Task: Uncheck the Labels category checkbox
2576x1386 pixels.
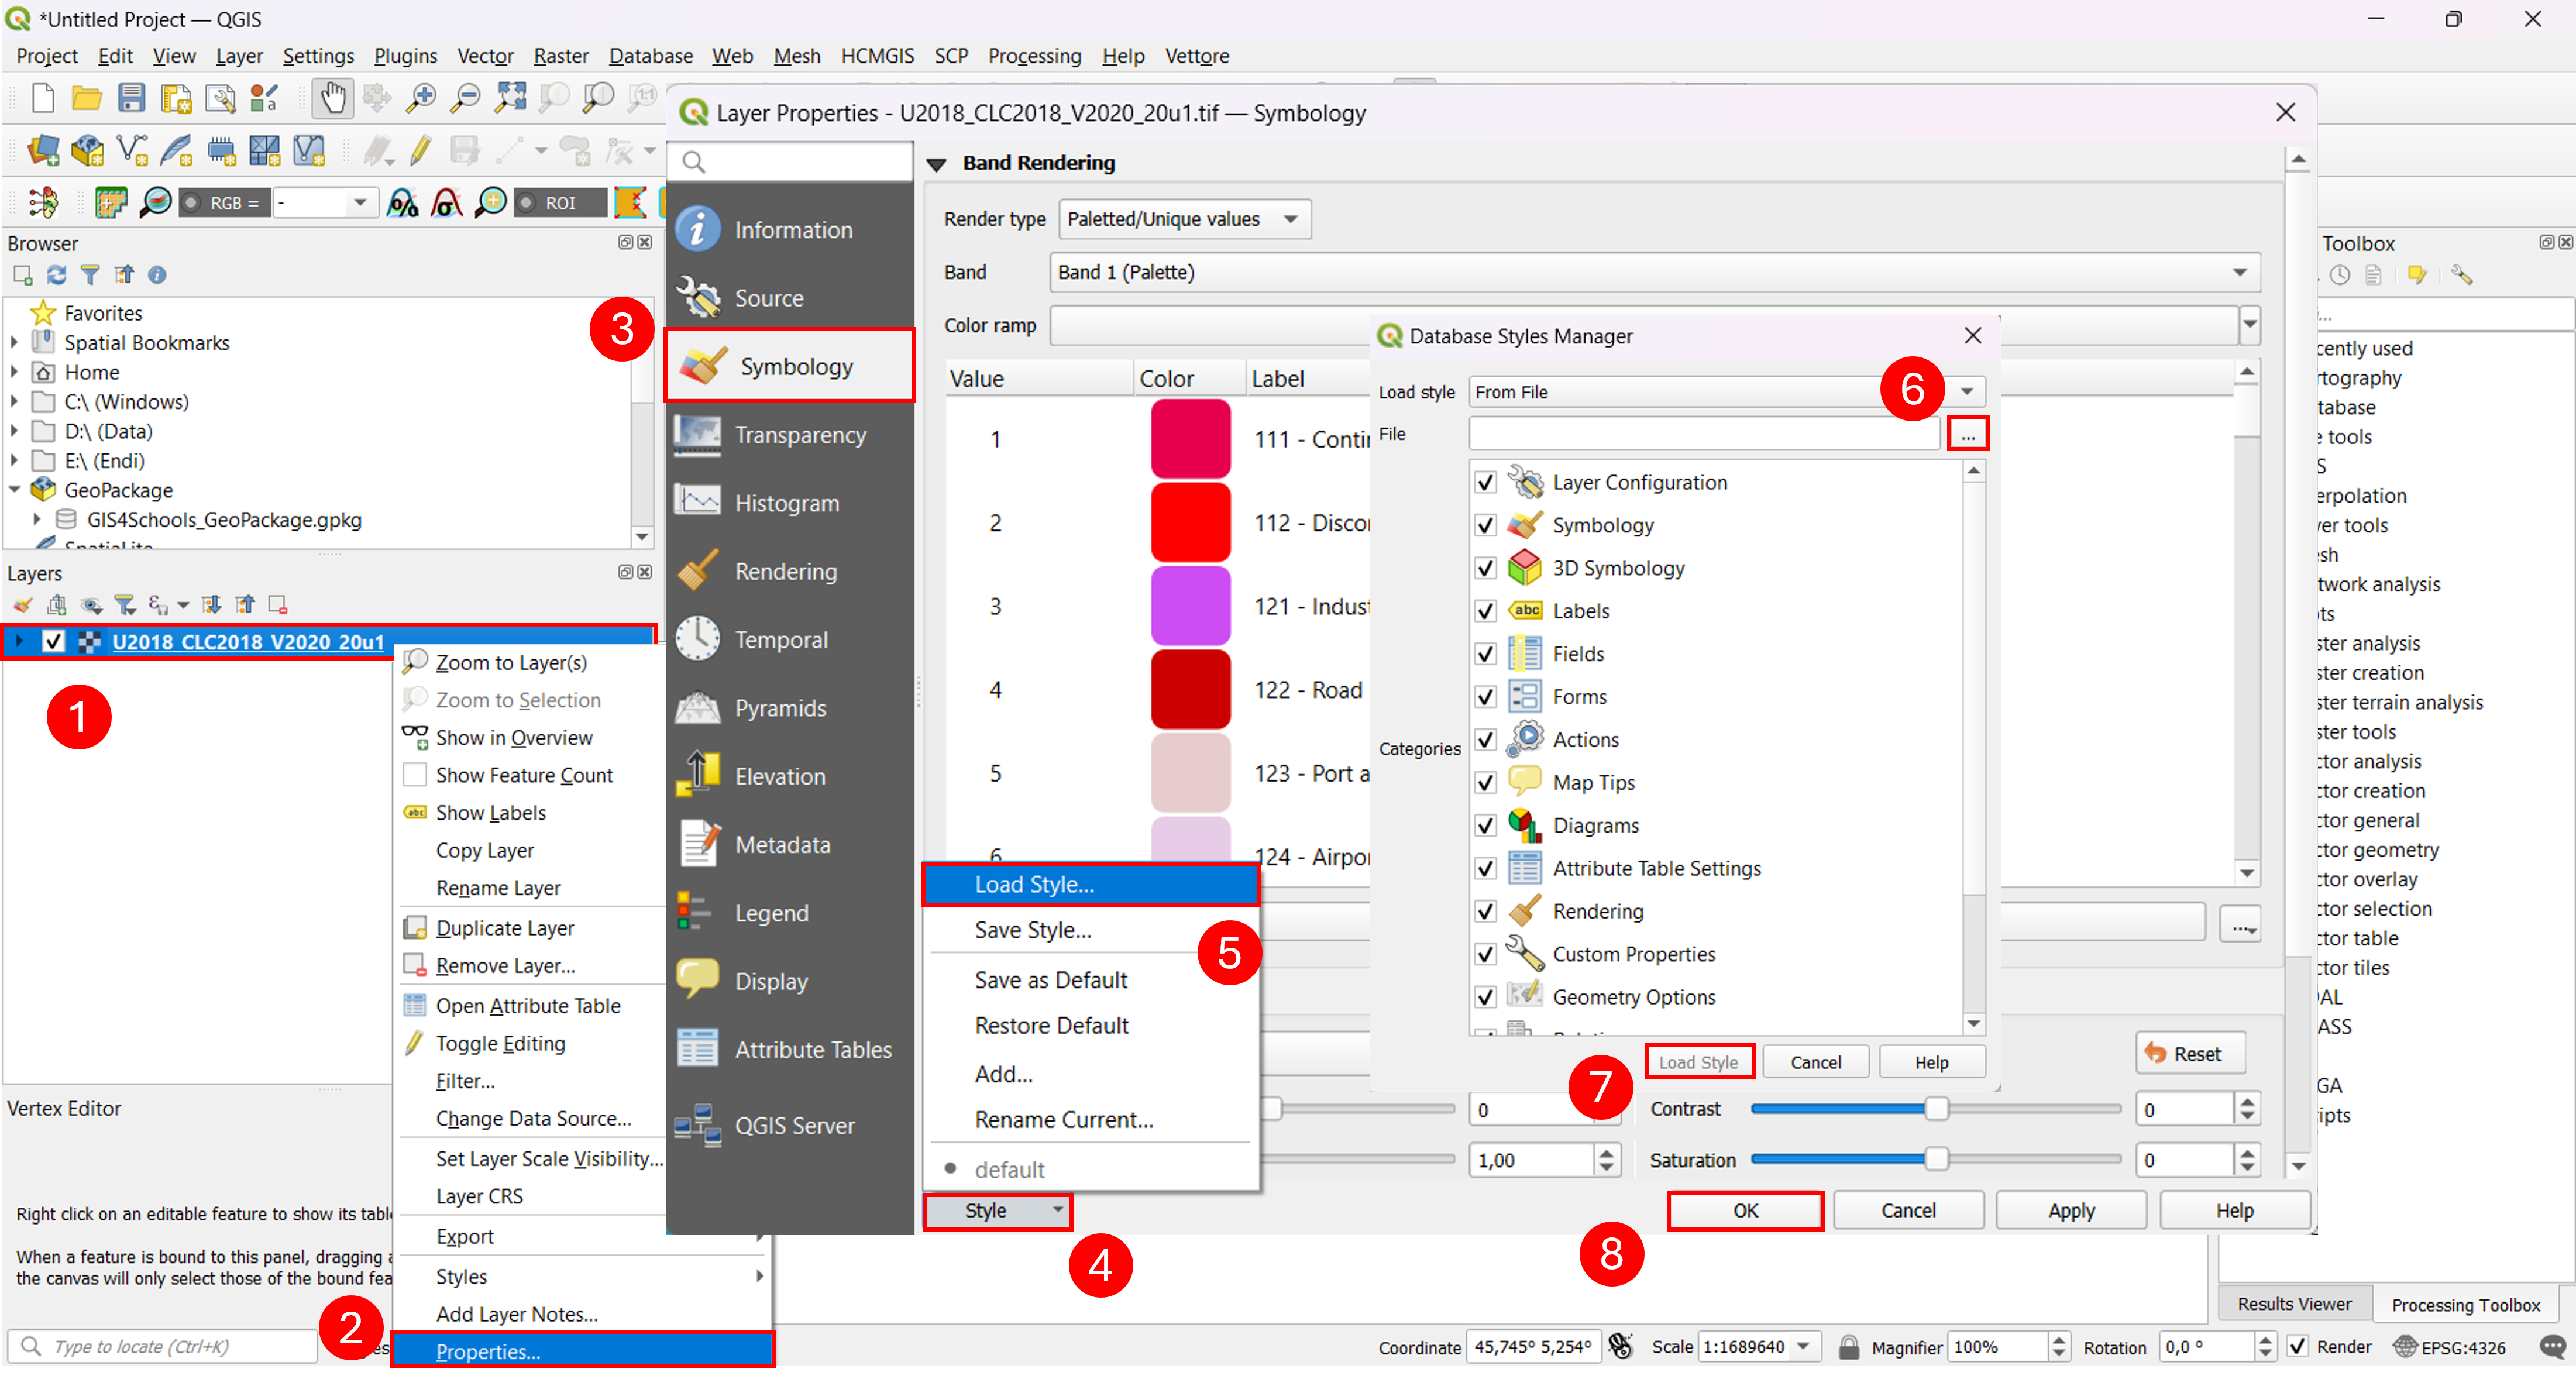Action: pos(1485,612)
